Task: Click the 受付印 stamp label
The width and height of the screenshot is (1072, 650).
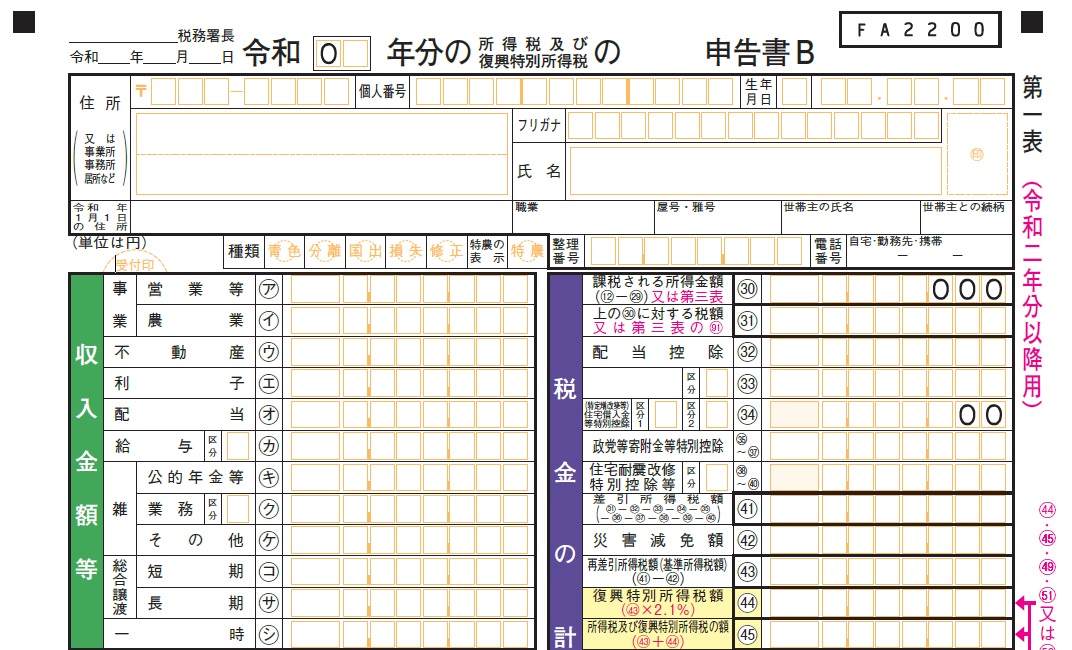Action: click(x=135, y=265)
